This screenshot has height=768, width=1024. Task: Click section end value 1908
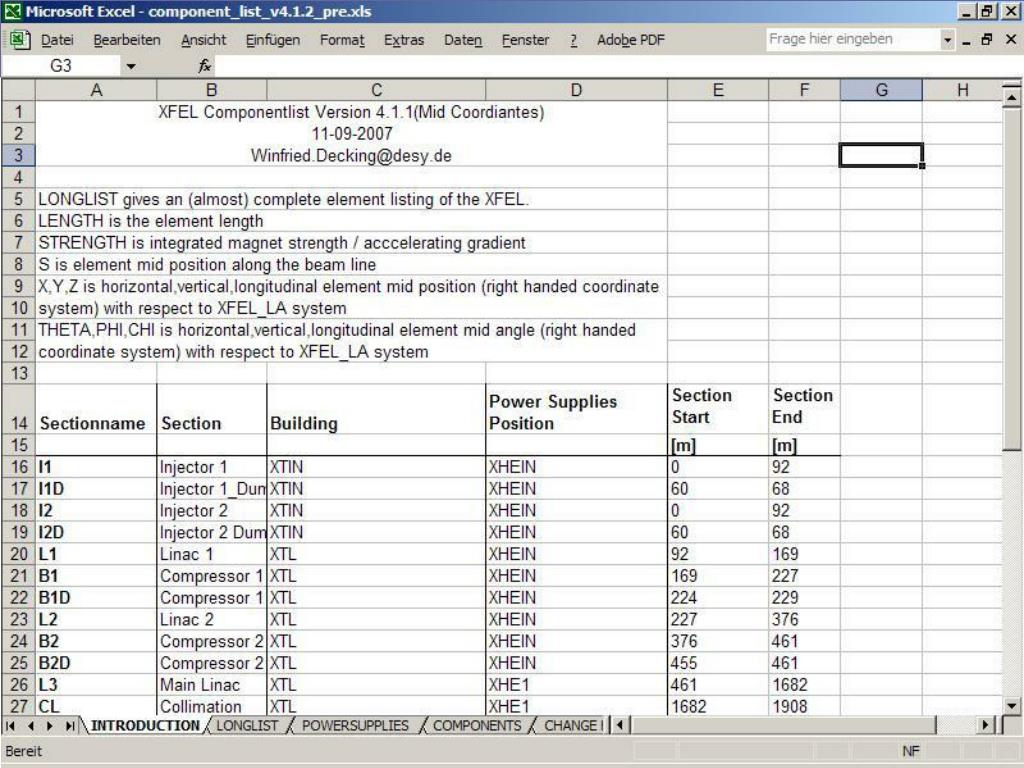click(804, 706)
